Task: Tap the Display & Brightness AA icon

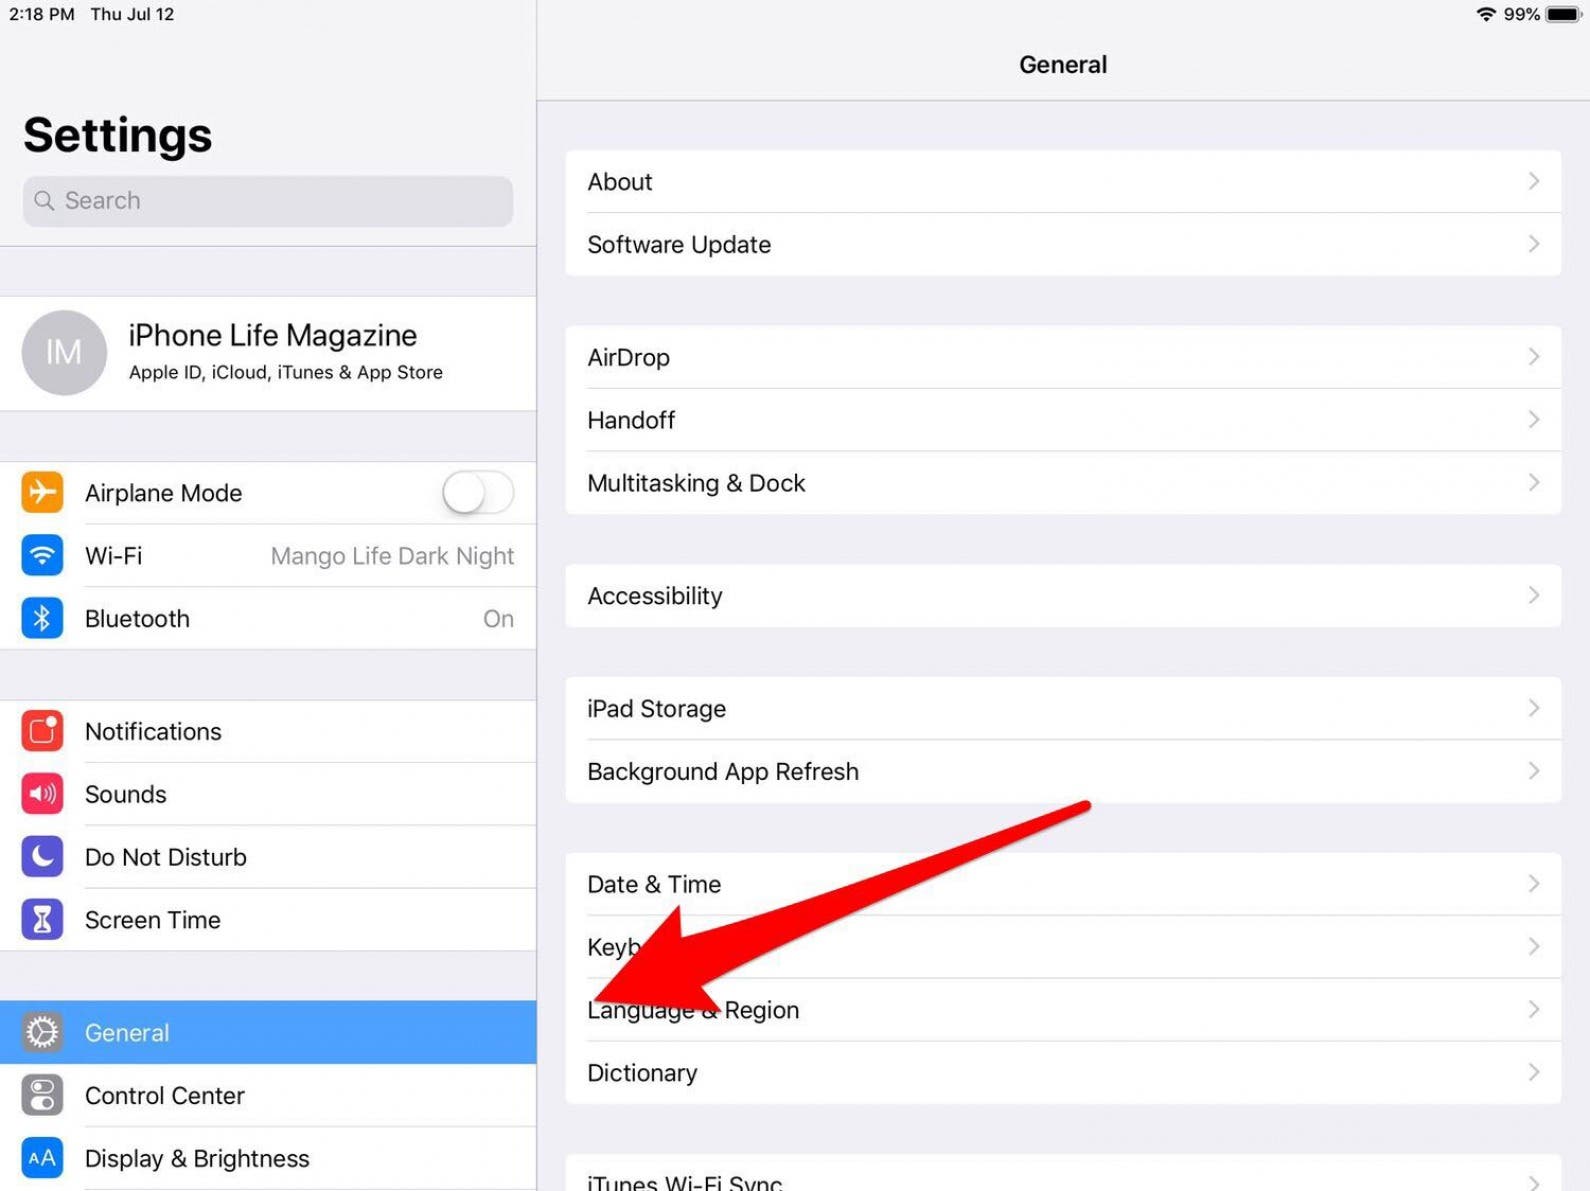Action: [42, 1158]
